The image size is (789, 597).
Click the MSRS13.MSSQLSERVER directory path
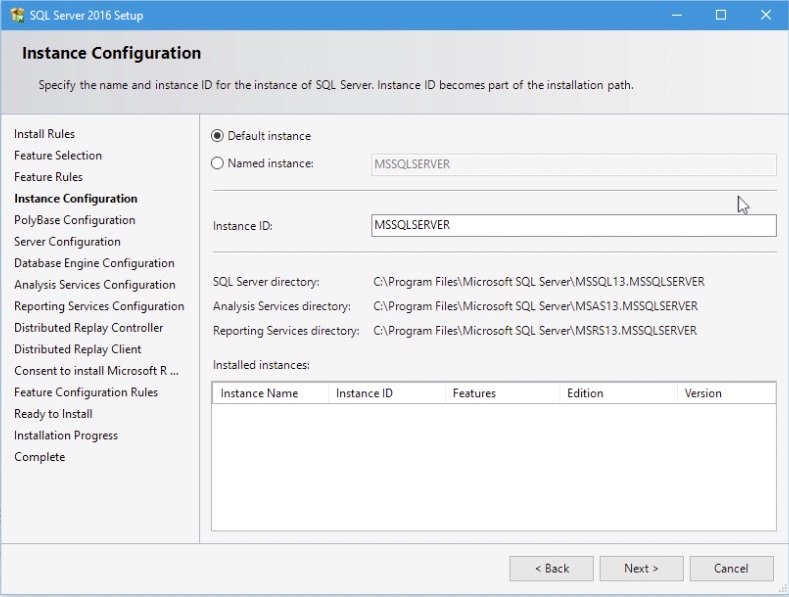click(x=535, y=331)
